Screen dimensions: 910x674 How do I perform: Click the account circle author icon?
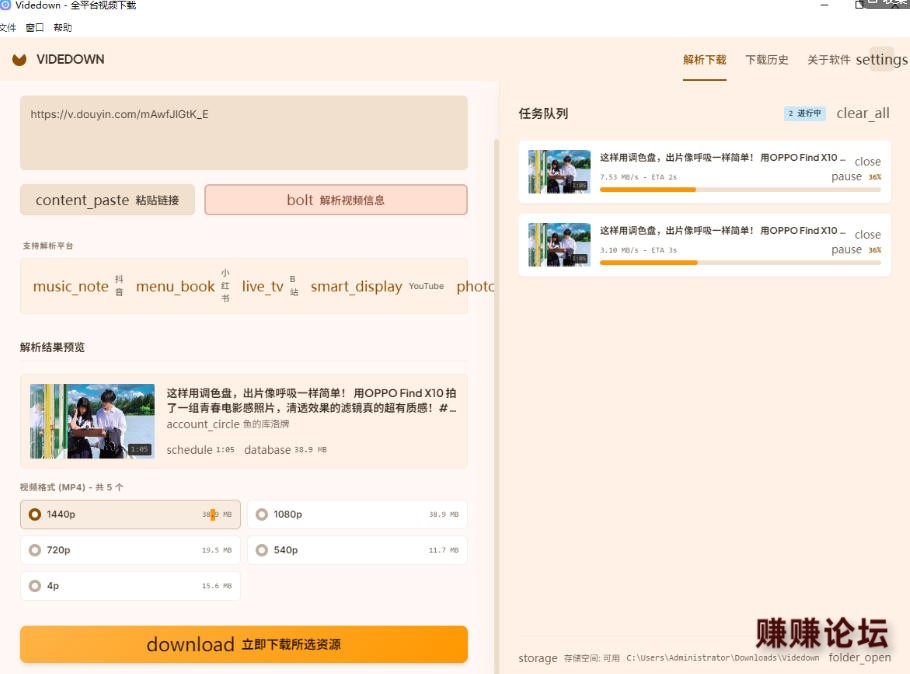[203, 424]
